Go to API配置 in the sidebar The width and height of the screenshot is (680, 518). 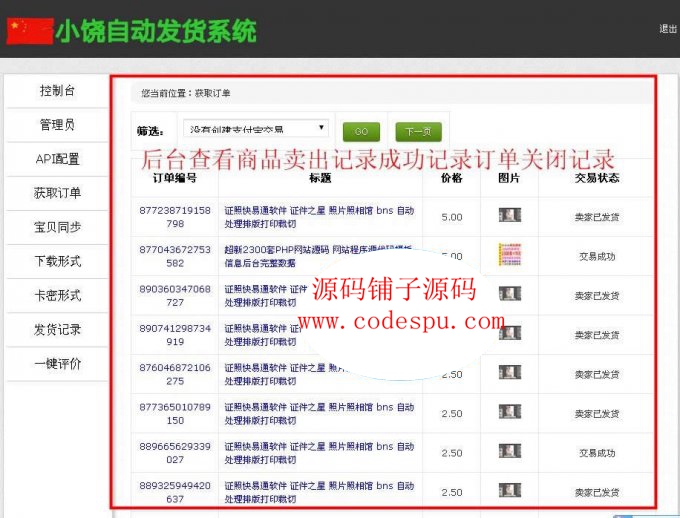(57, 159)
